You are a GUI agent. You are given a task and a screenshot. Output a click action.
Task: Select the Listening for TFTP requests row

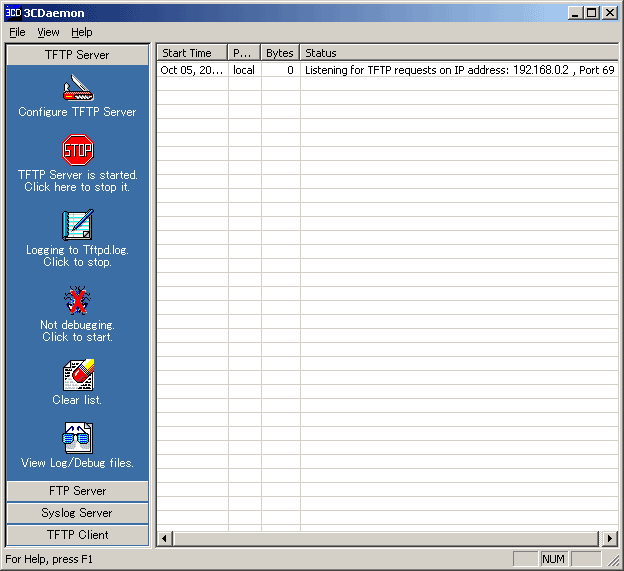[x=400, y=70]
